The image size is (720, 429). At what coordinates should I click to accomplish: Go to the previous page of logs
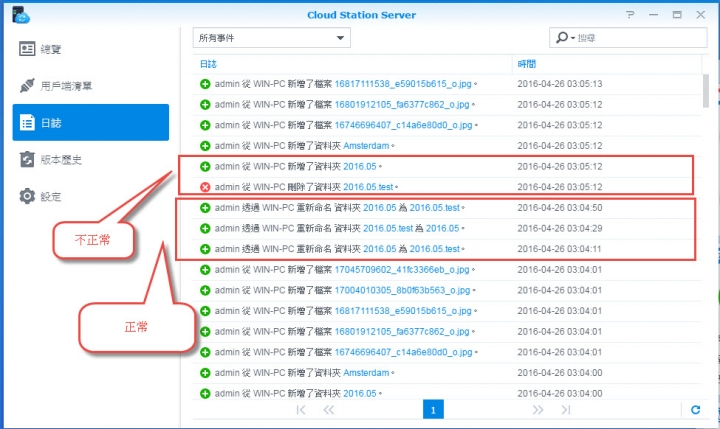coord(329,410)
